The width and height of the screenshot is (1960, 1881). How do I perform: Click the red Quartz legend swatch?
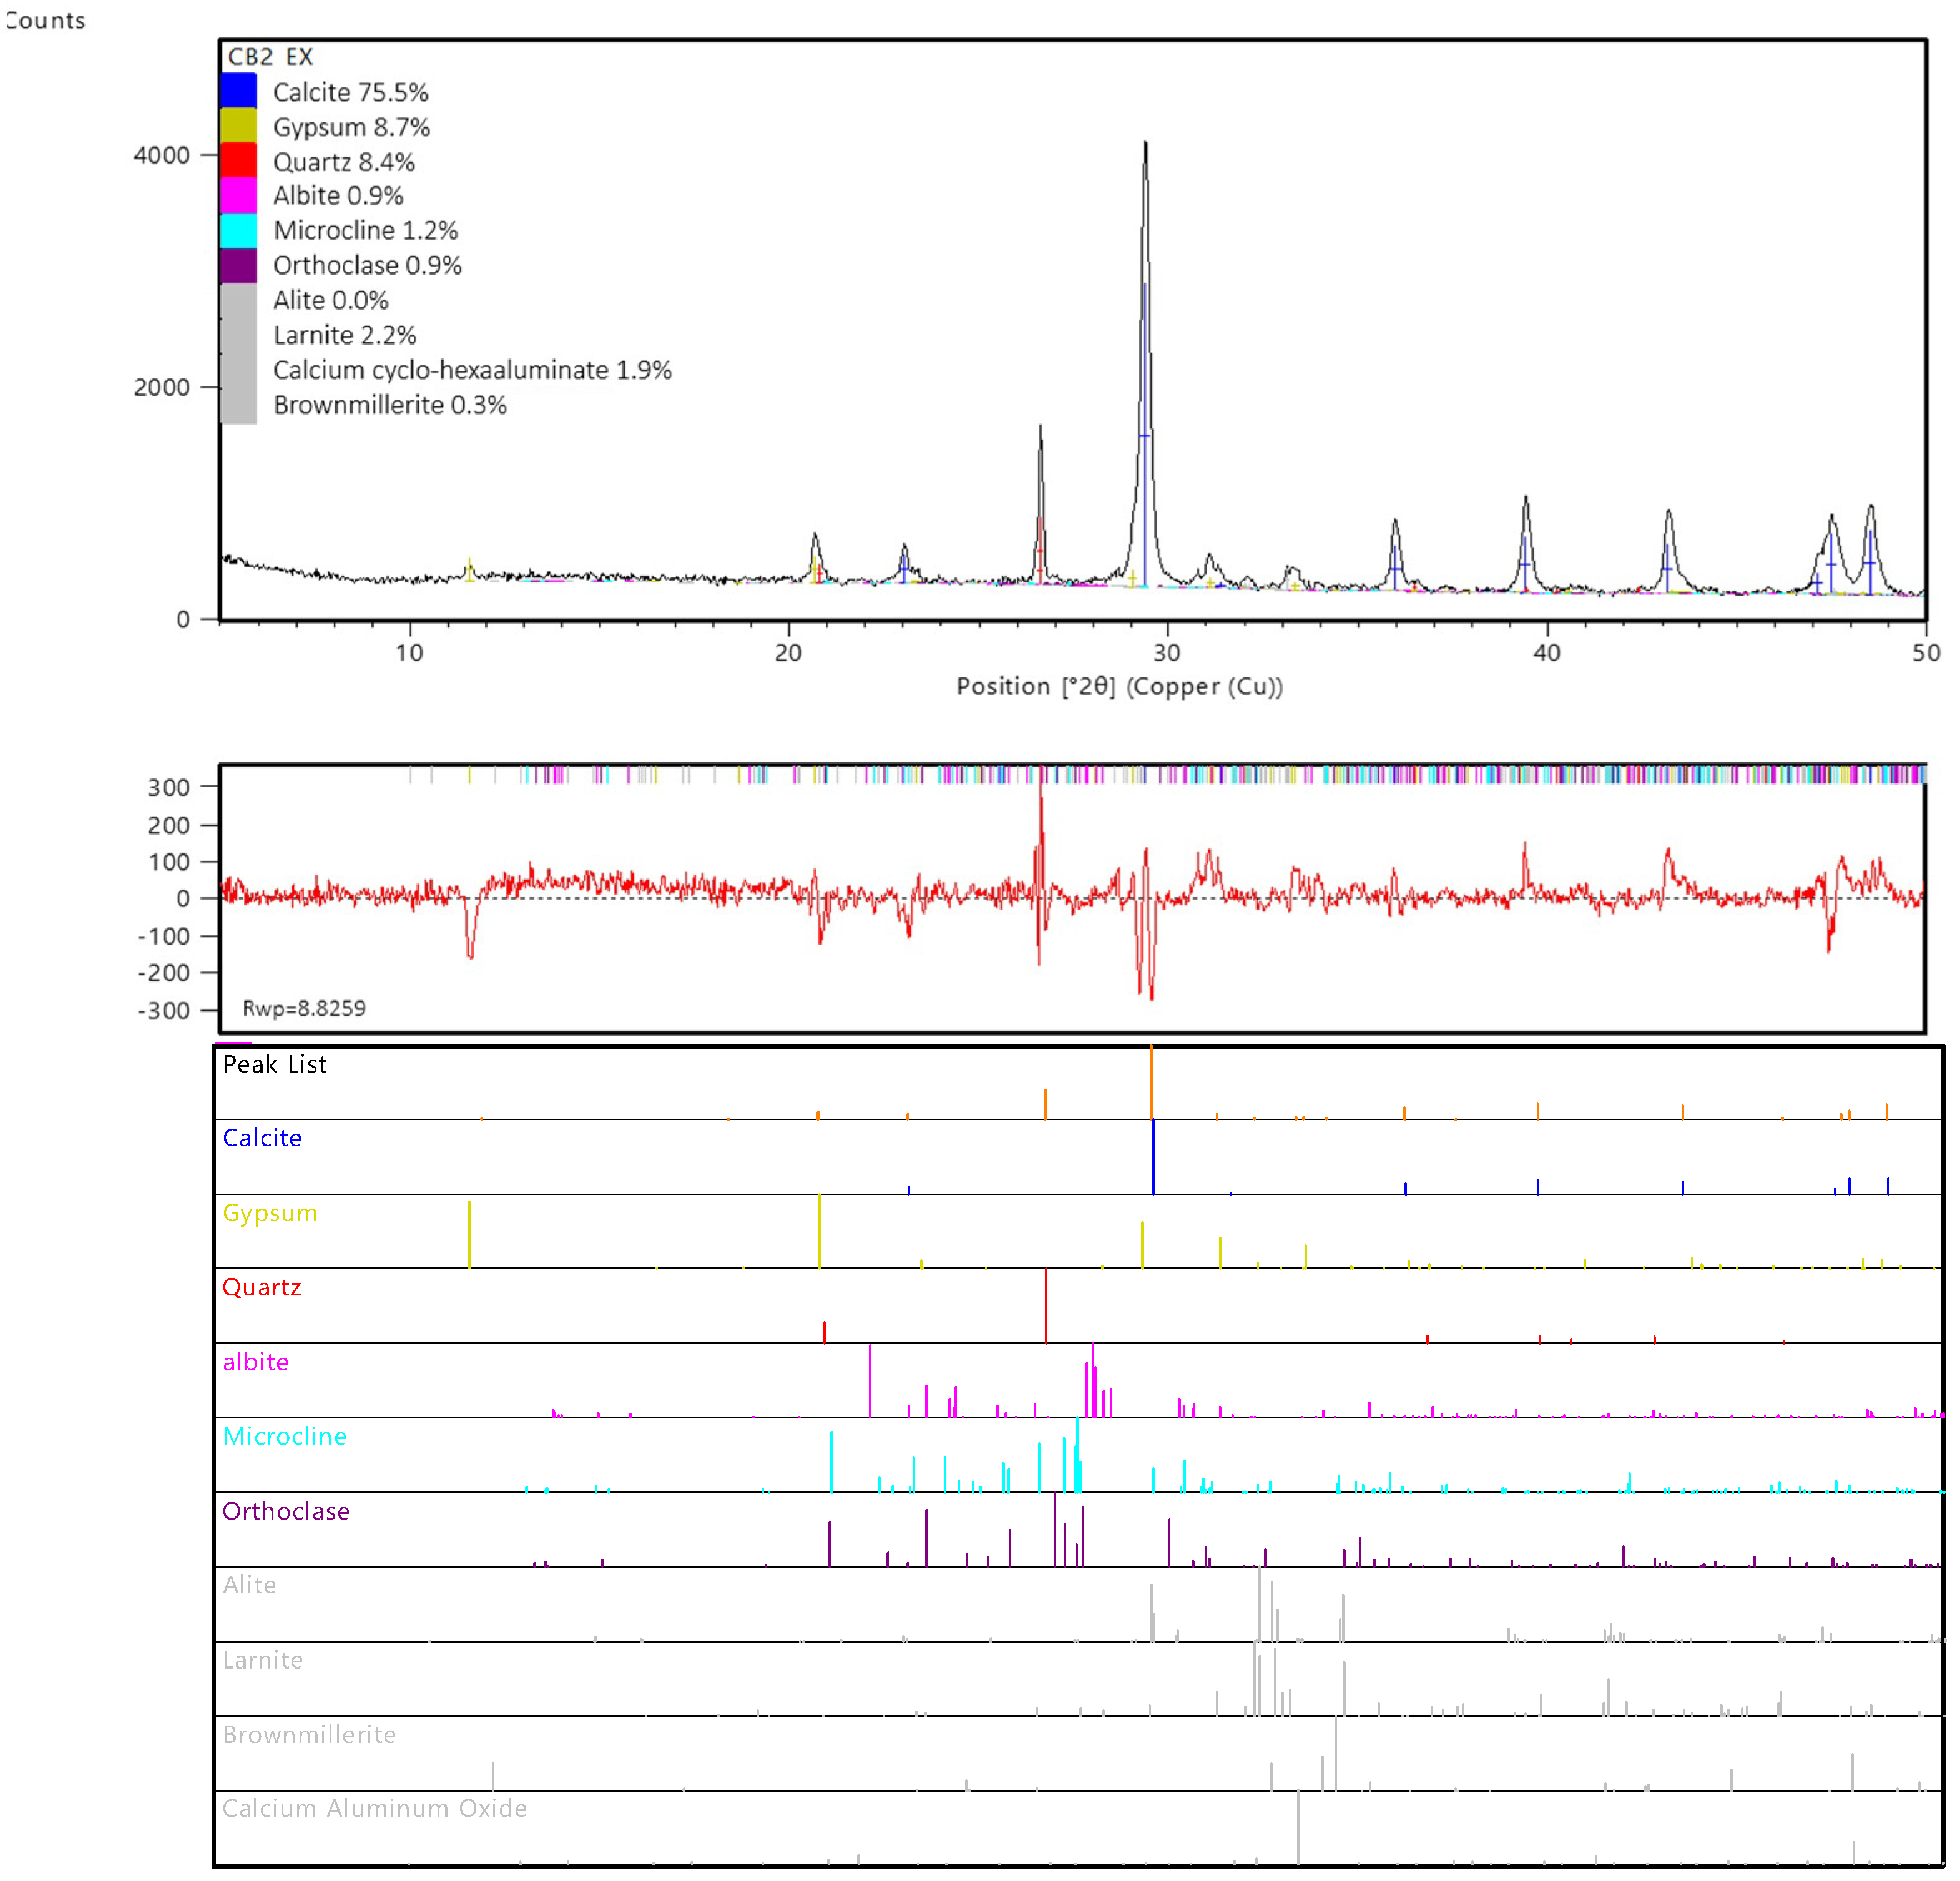(238, 161)
